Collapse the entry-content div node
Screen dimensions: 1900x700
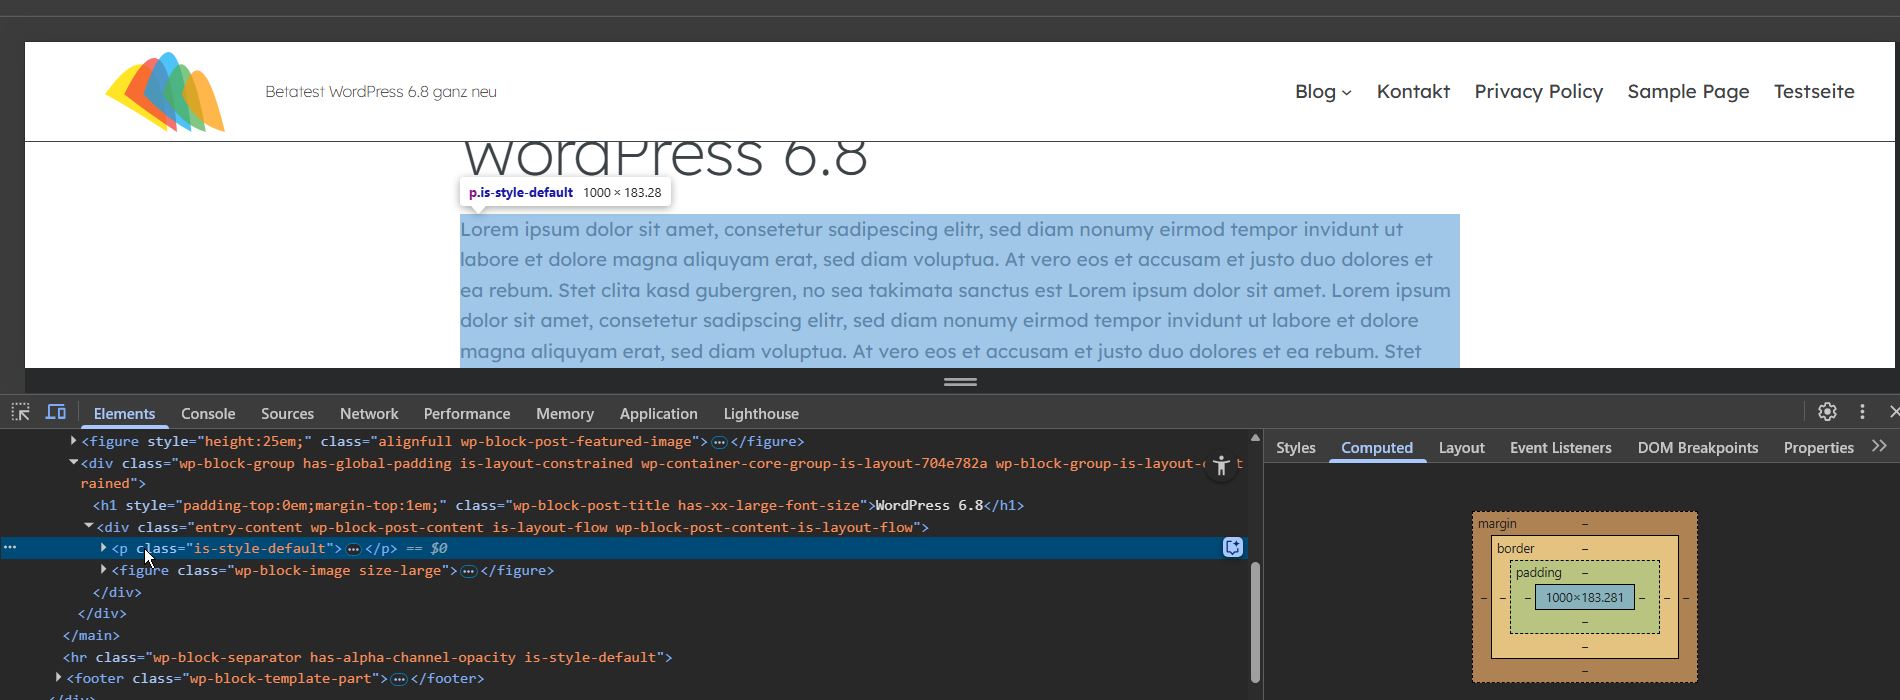coord(88,526)
